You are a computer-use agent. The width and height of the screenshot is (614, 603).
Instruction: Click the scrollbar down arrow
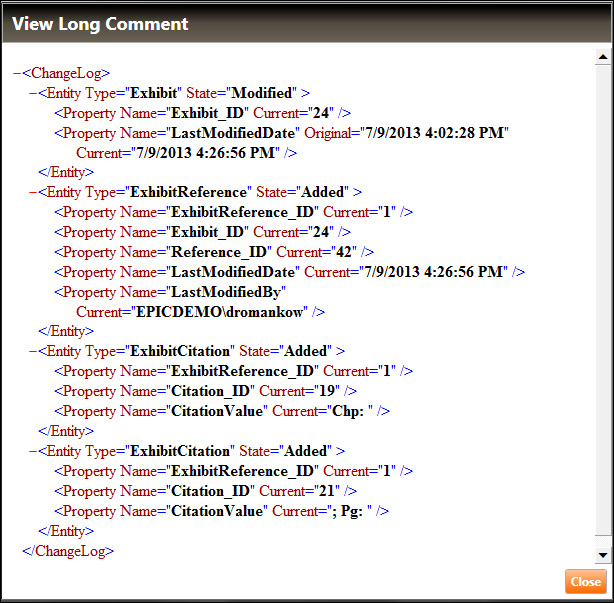(602, 554)
